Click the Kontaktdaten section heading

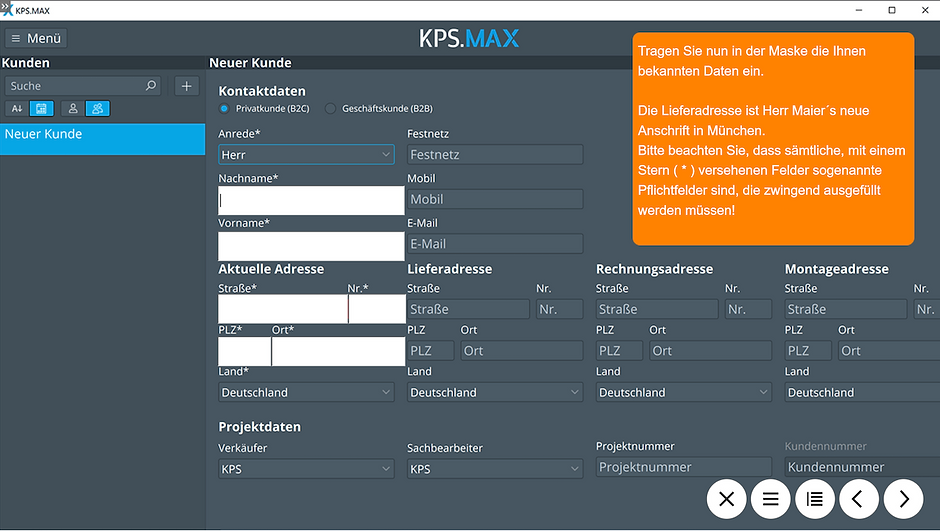[262, 91]
